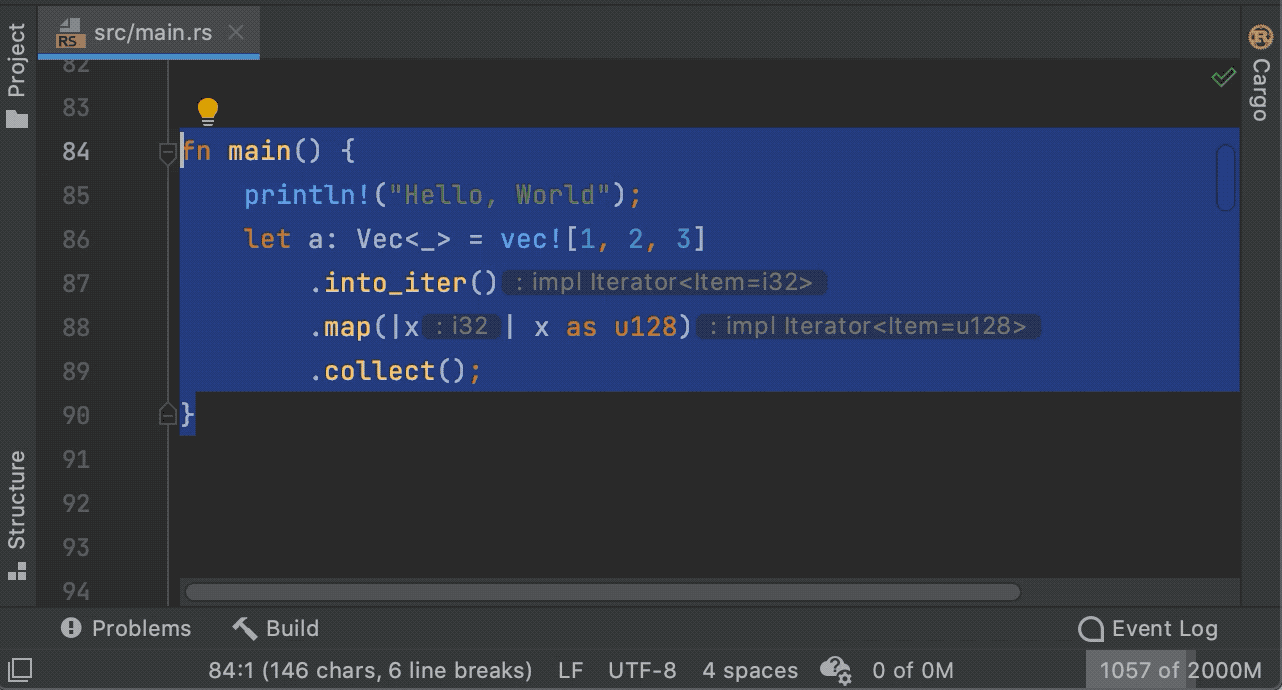Open the UTF-8 encoding dropdown
This screenshot has width=1282, height=690.
point(643,670)
